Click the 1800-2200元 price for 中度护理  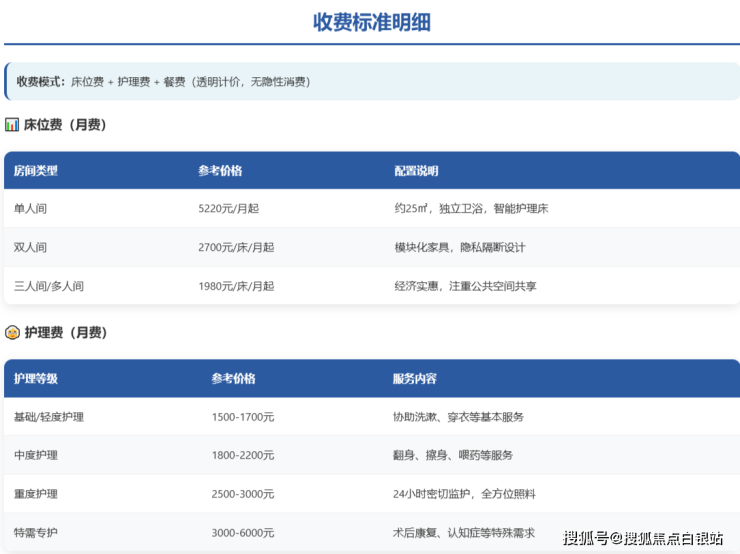(x=243, y=455)
